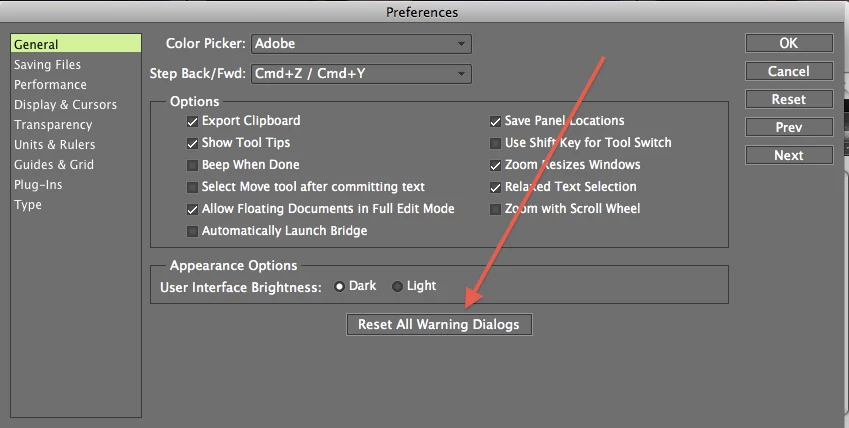Click Reset All Warning Dialogs button

pyautogui.click(x=439, y=325)
